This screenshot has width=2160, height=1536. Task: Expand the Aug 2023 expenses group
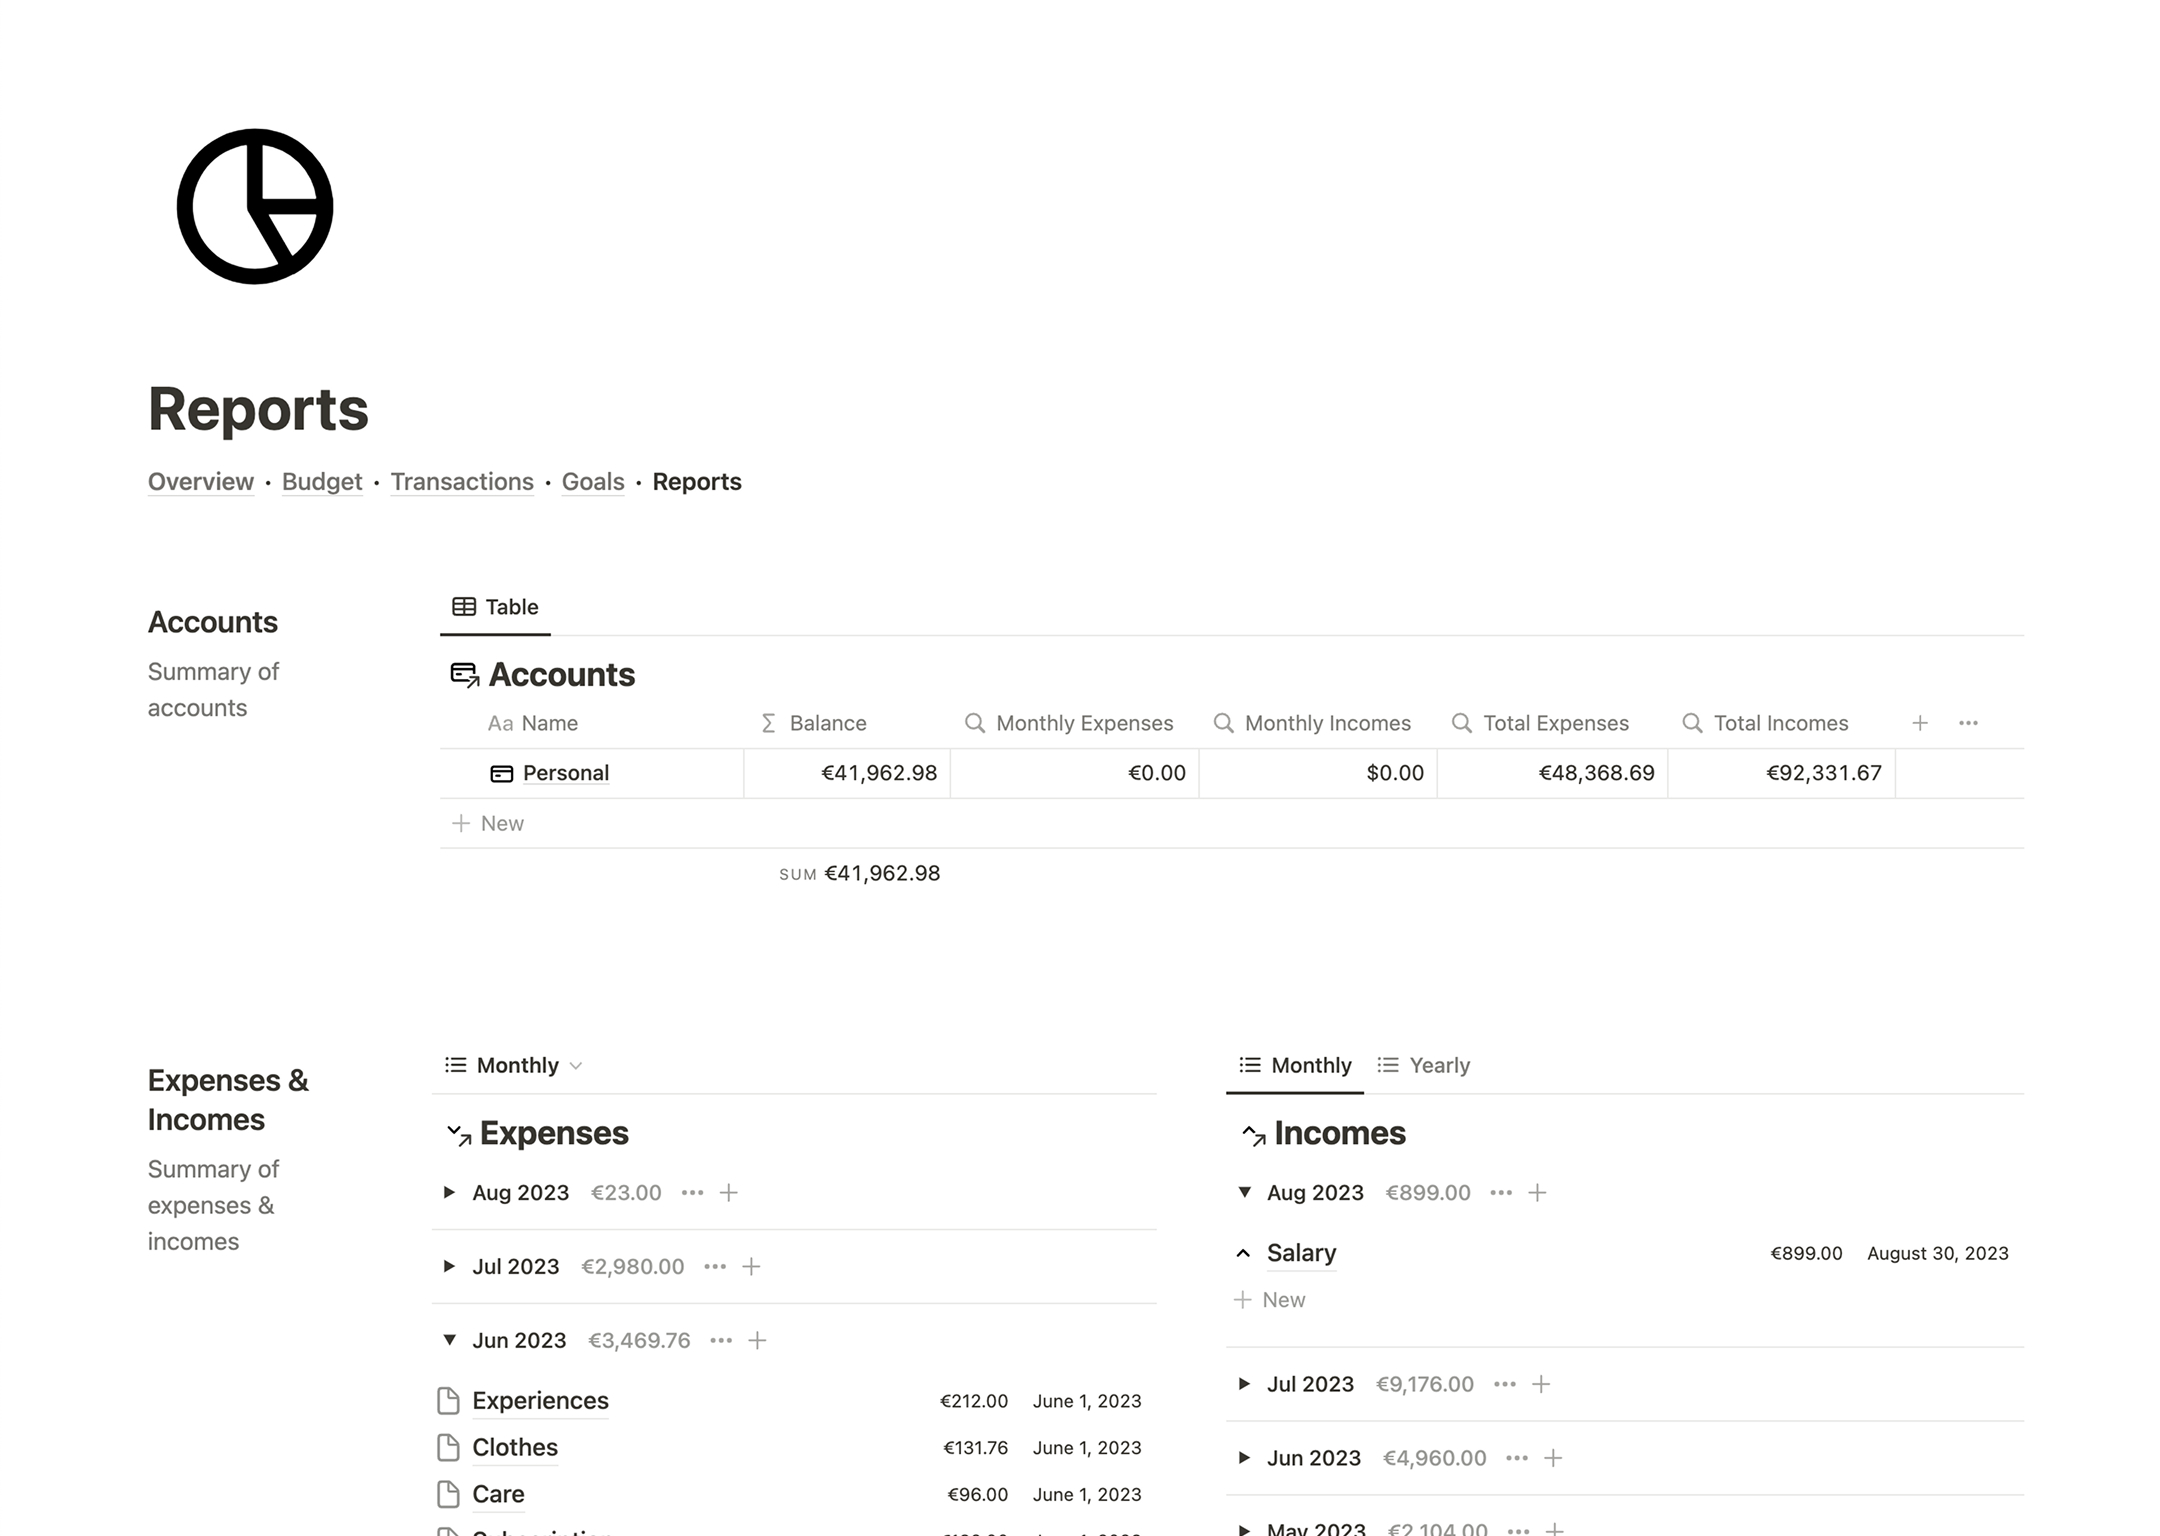(449, 1192)
